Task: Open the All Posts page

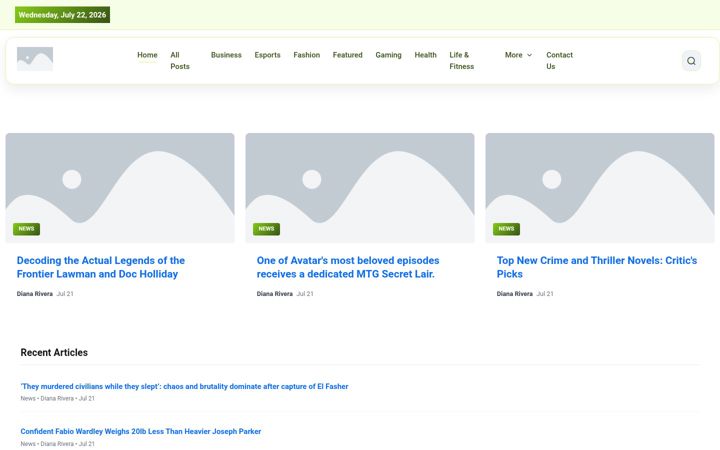Action: tap(180, 61)
